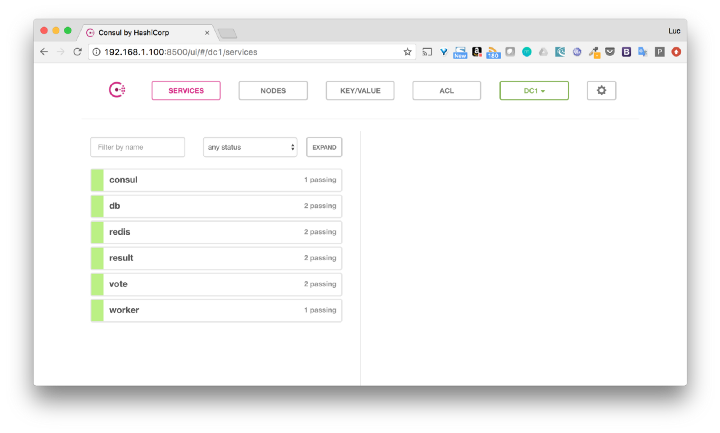Open the DC1 datacenter dropdown

534,90
